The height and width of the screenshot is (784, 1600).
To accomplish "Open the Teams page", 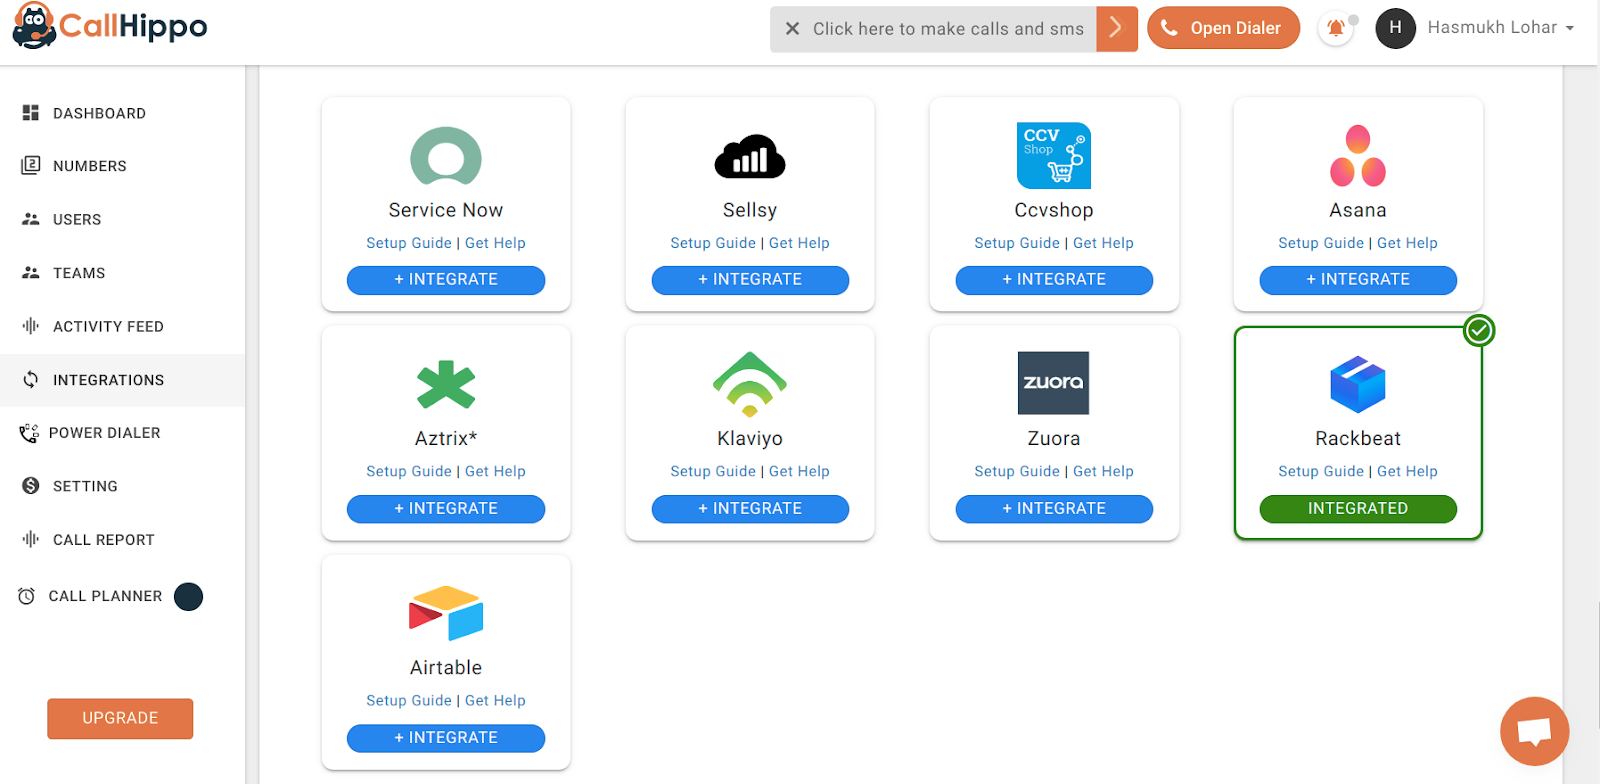I will click(122, 273).
